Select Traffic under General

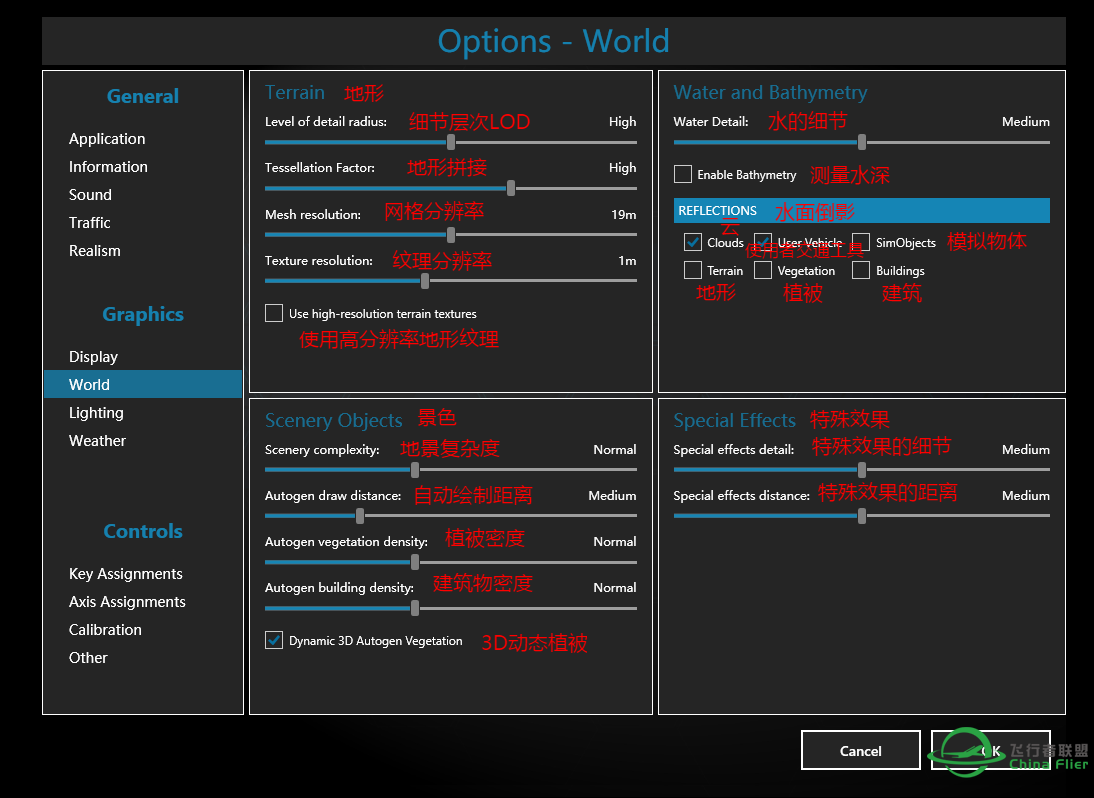click(89, 222)
